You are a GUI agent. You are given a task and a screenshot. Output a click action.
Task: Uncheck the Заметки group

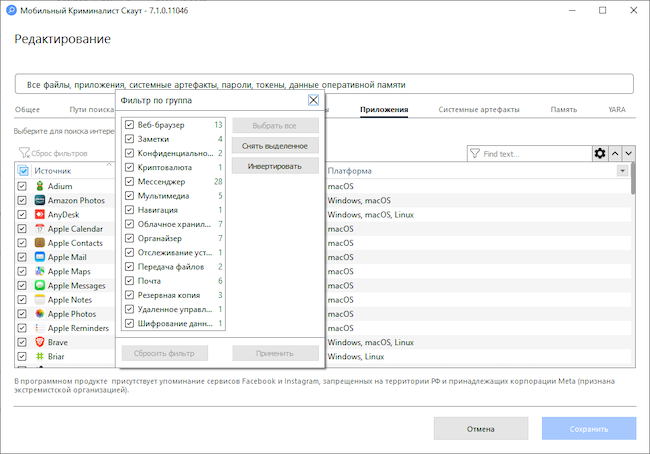[129, 139]
